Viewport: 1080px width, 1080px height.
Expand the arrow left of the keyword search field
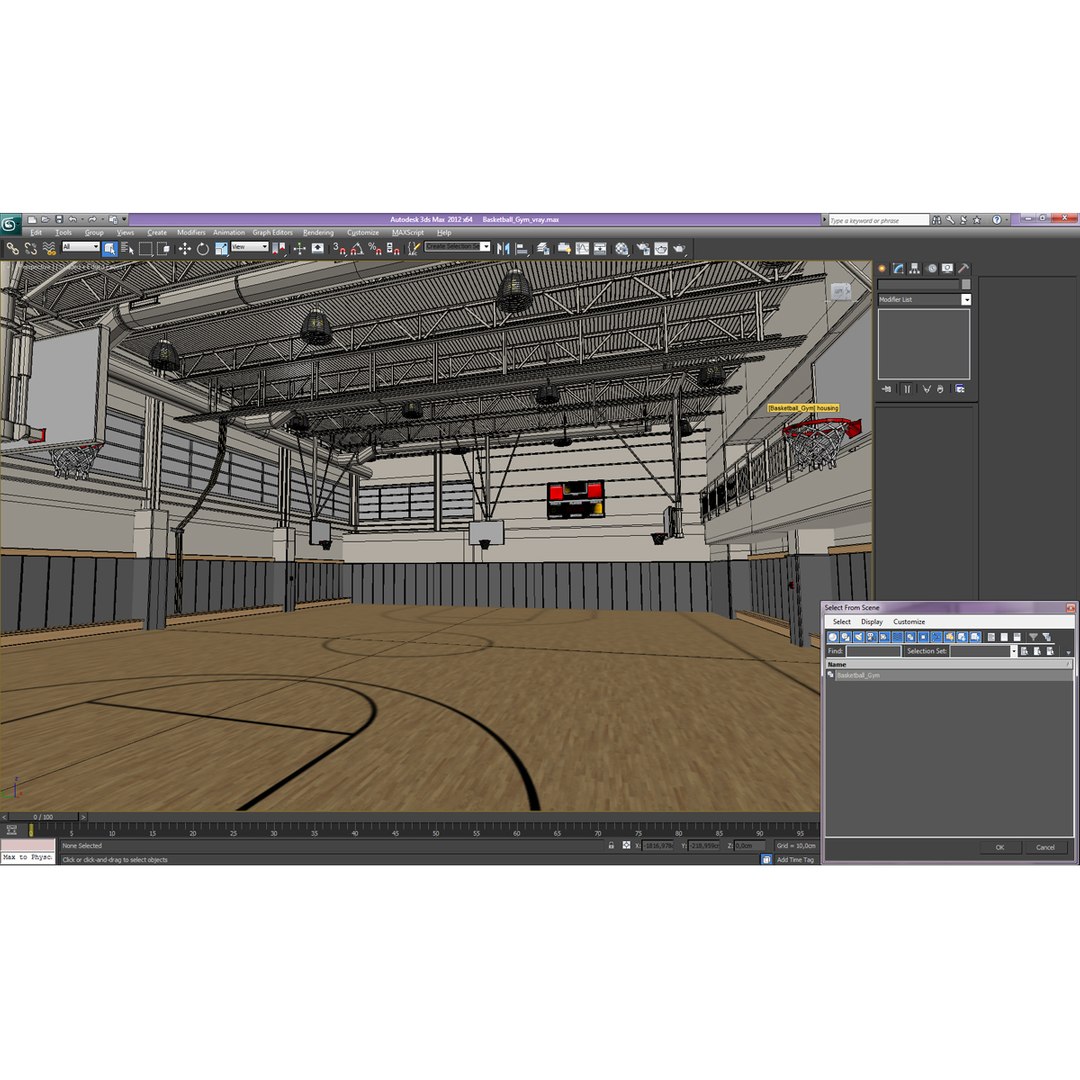(824, 220)
